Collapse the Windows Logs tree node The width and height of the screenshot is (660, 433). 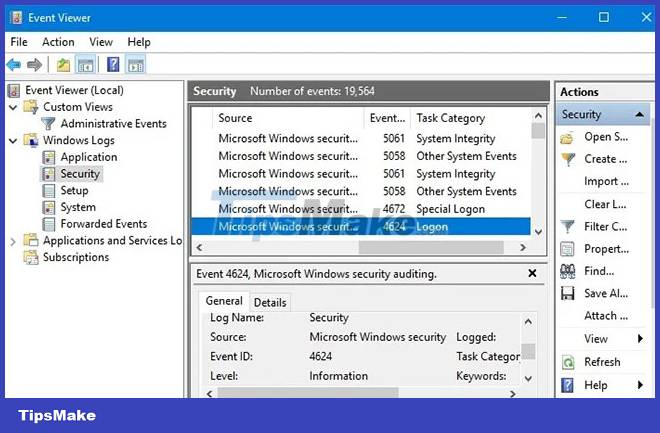[x=13, y=141]
